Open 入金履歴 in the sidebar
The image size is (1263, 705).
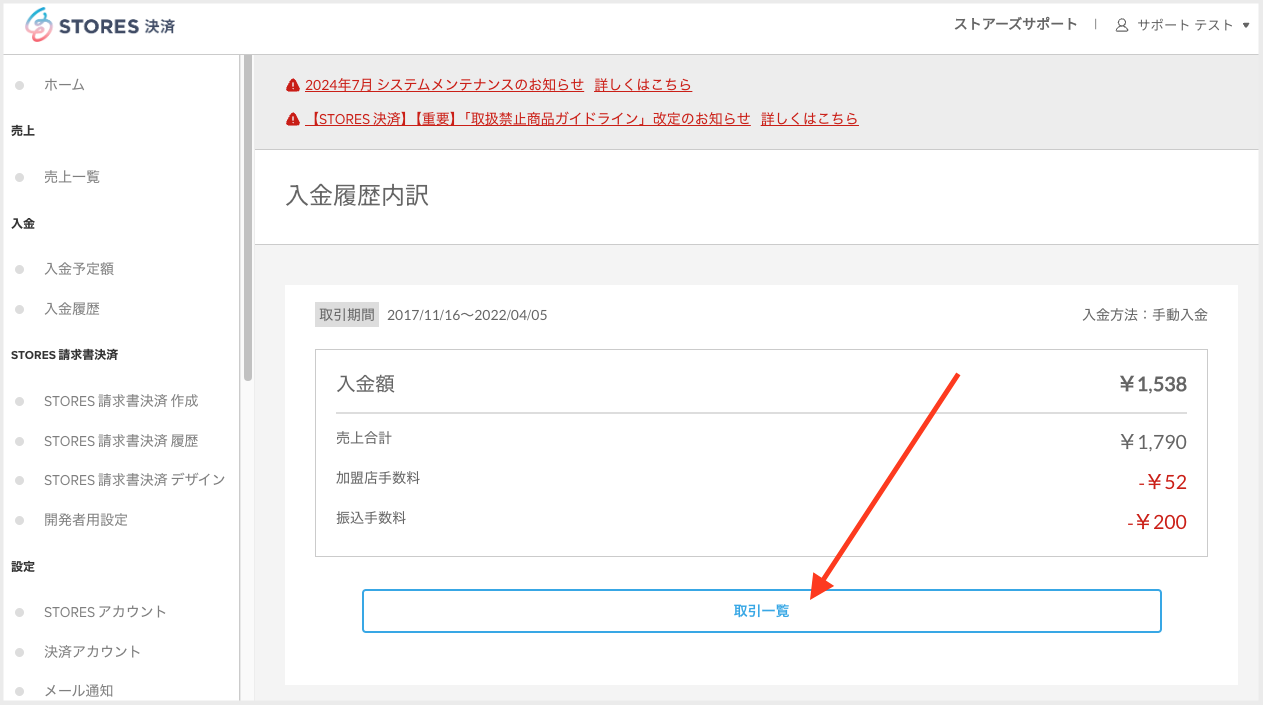(x=72, y=309)
